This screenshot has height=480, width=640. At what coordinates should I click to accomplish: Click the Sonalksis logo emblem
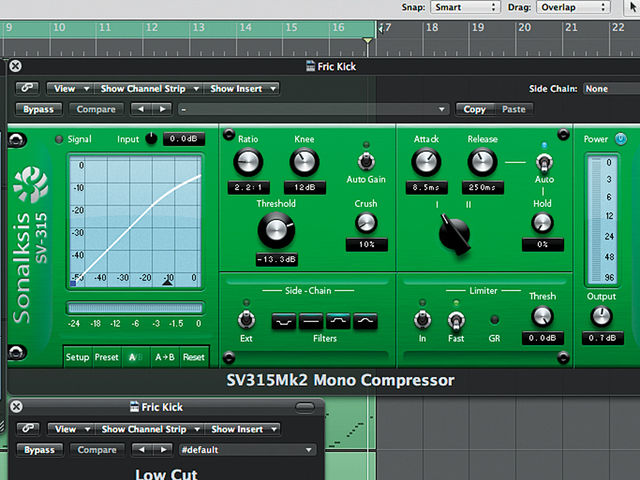(x=30, y=185)
